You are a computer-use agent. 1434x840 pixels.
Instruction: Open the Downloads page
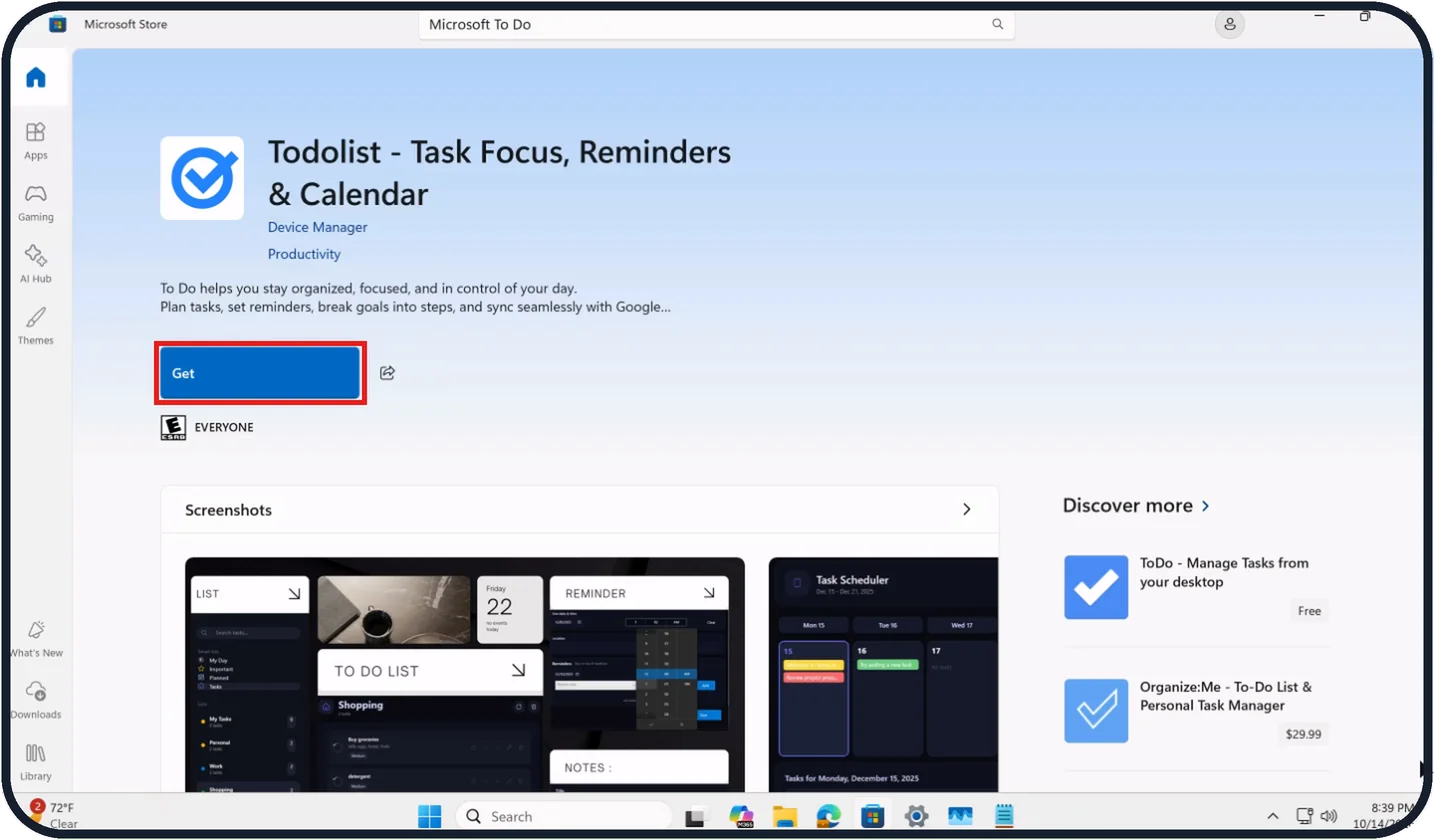coord(36,701)
